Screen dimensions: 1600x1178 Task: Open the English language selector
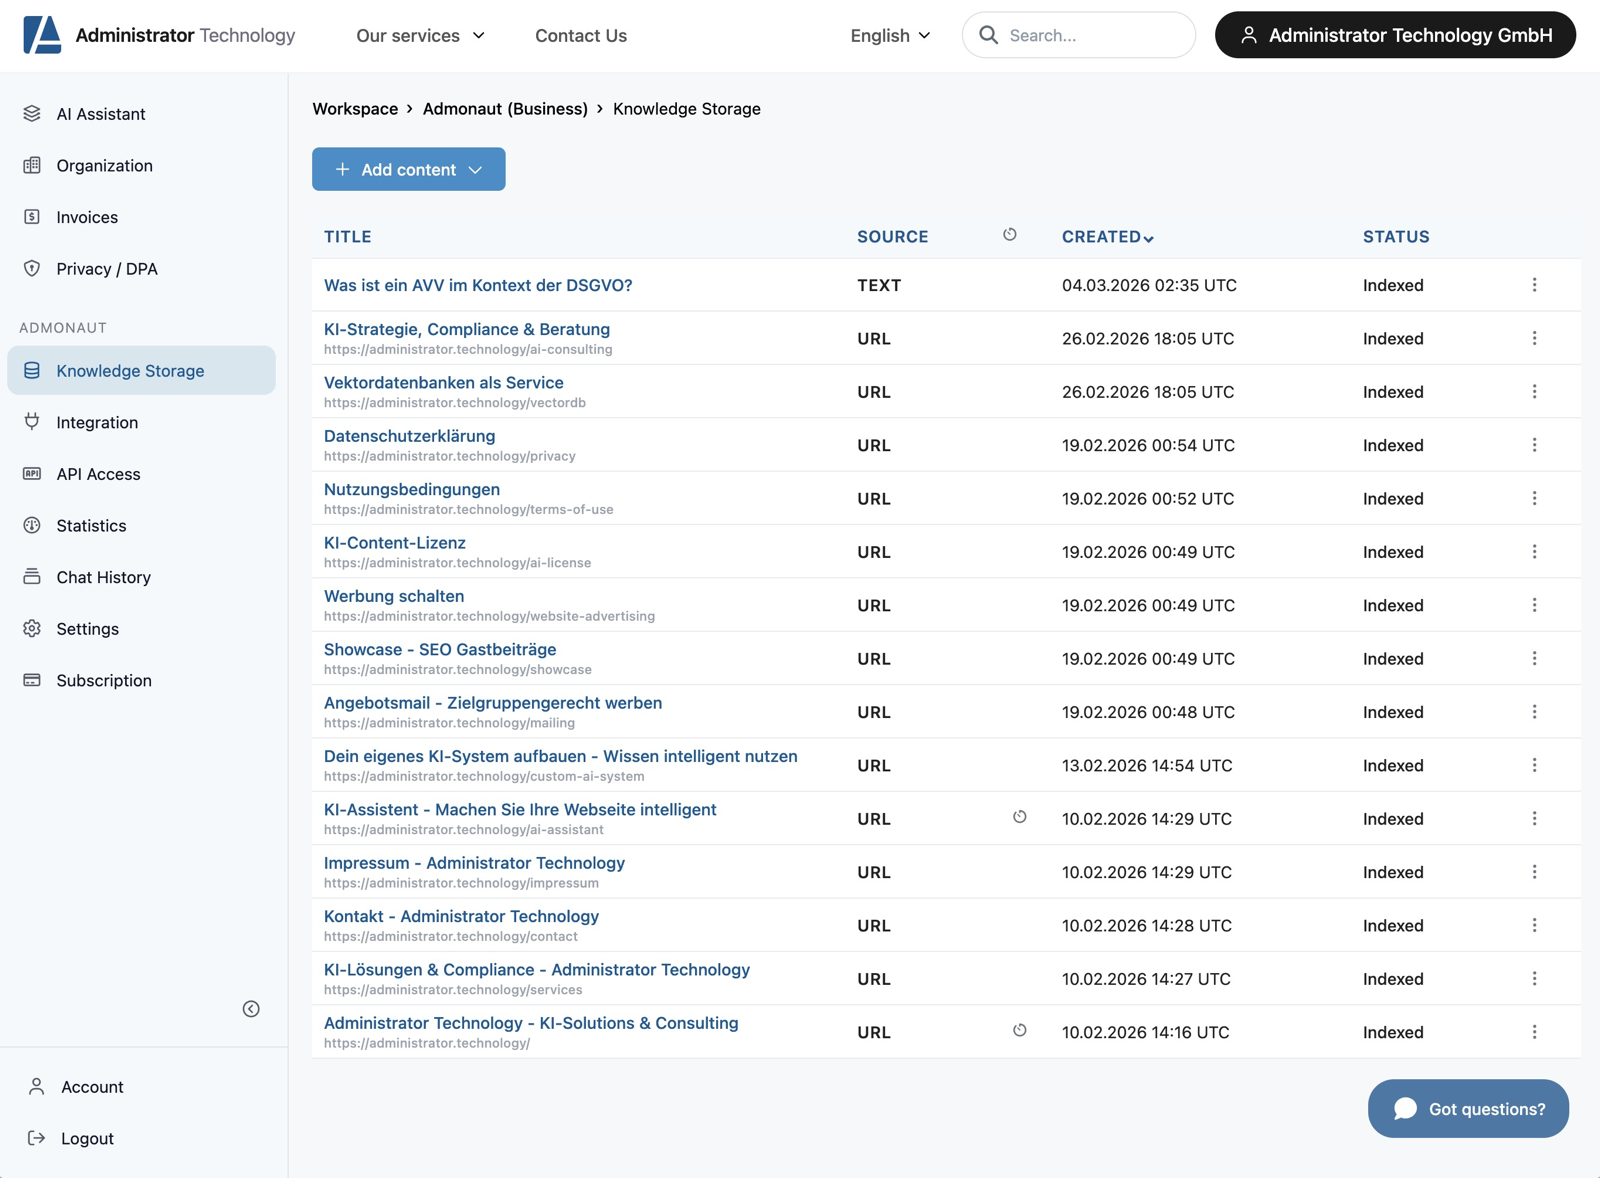pyautogui.click(x=889, y=35)
